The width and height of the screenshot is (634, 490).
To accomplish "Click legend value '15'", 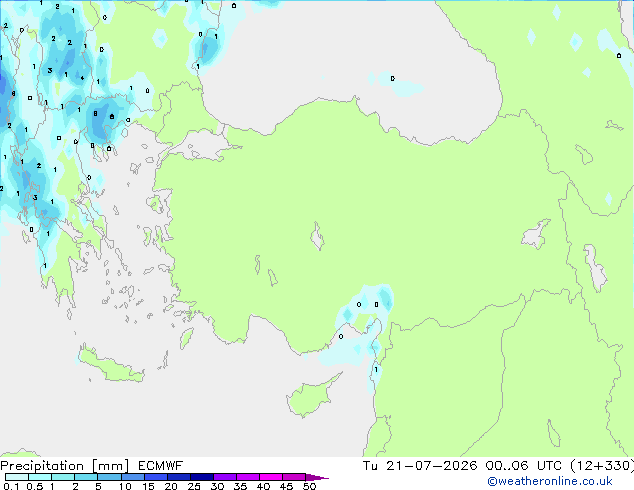I will pos(148,486).
